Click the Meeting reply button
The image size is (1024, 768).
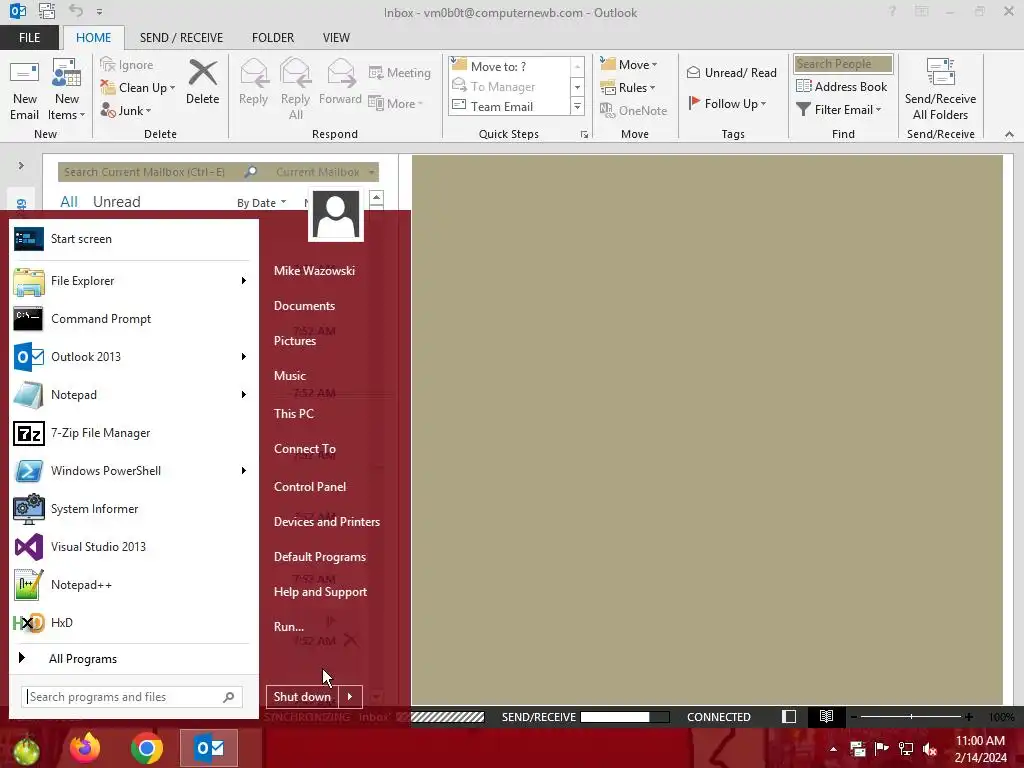click(400, 72)
